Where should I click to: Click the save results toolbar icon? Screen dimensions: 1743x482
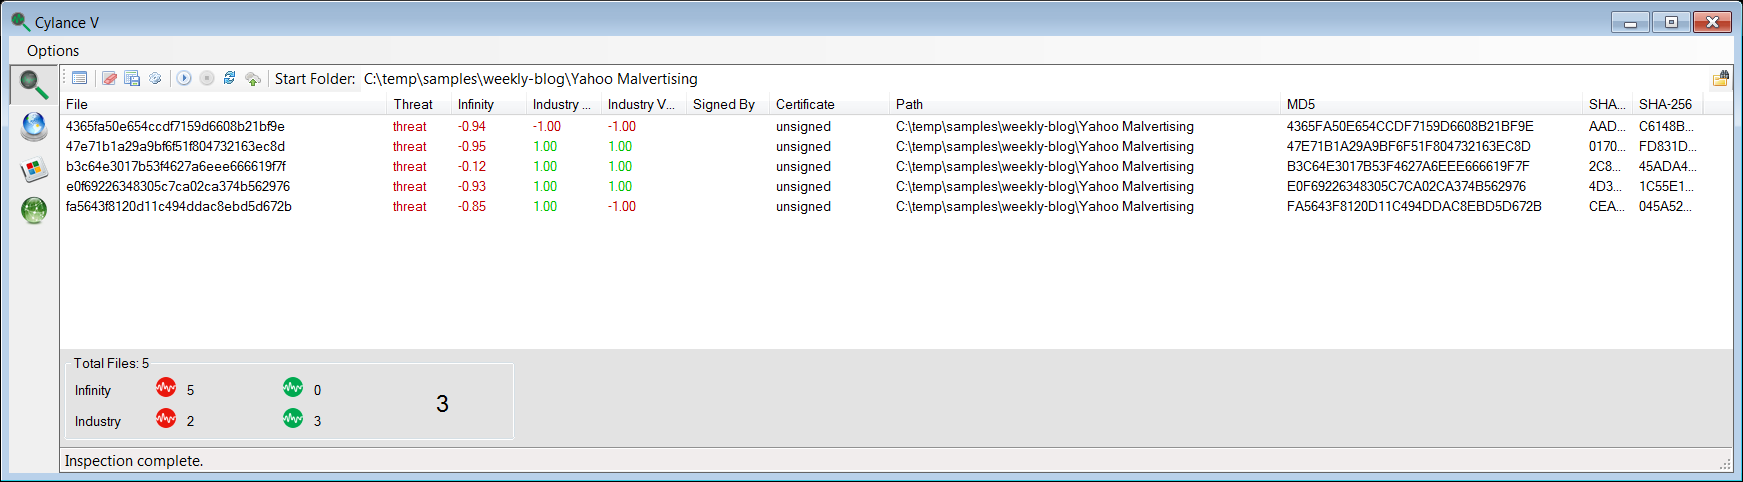(132, 78)
